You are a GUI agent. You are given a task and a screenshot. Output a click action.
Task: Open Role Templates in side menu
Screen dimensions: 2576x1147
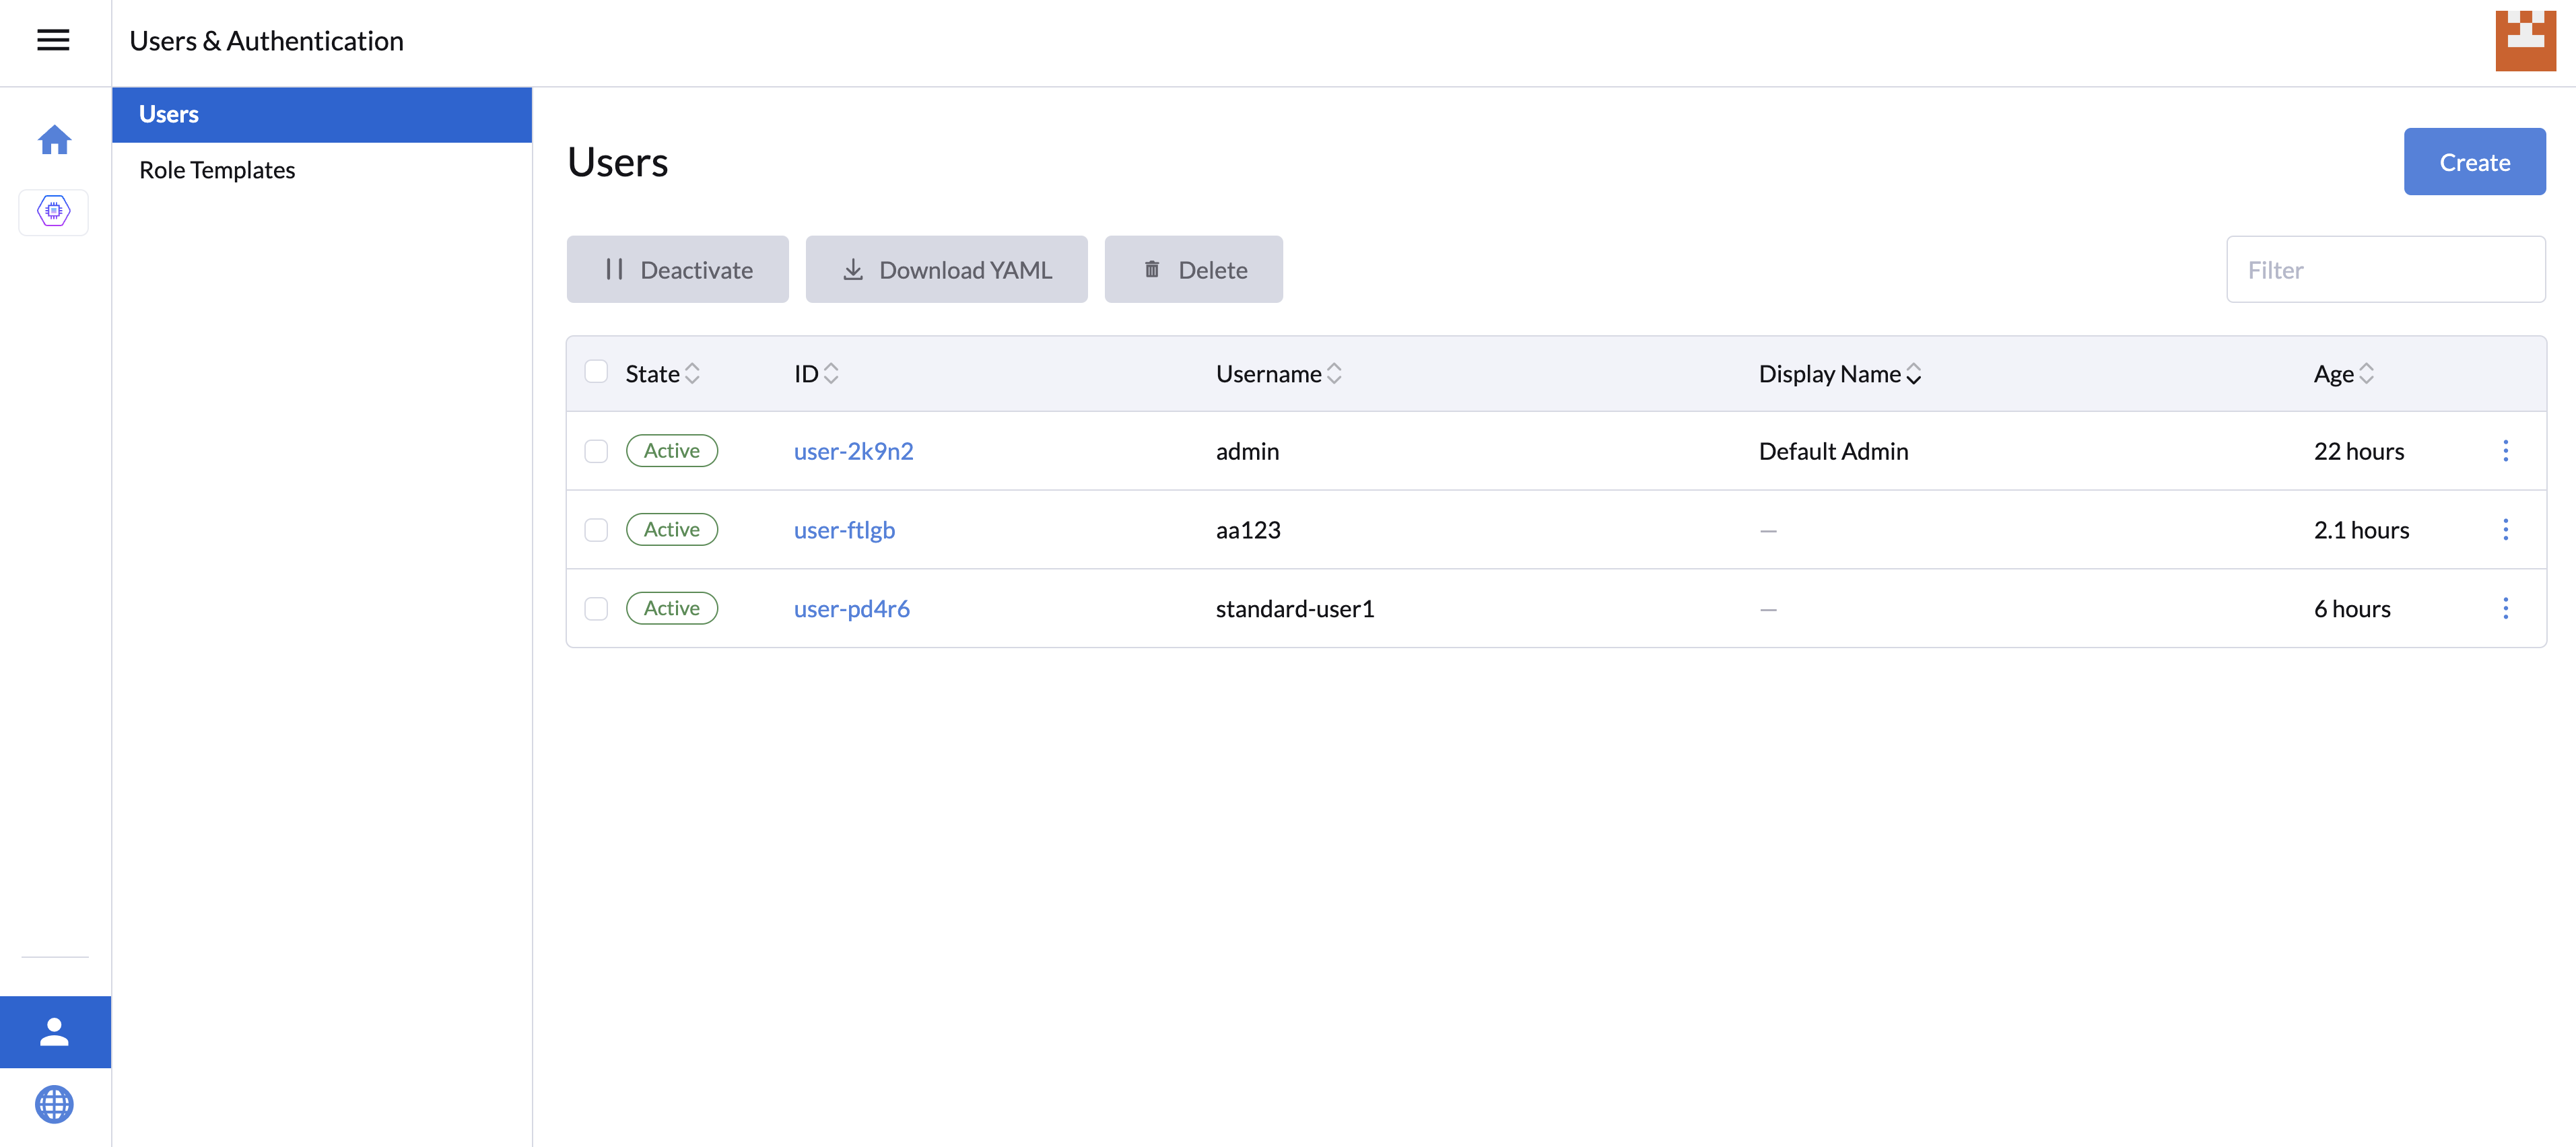[x=322, y=170]
